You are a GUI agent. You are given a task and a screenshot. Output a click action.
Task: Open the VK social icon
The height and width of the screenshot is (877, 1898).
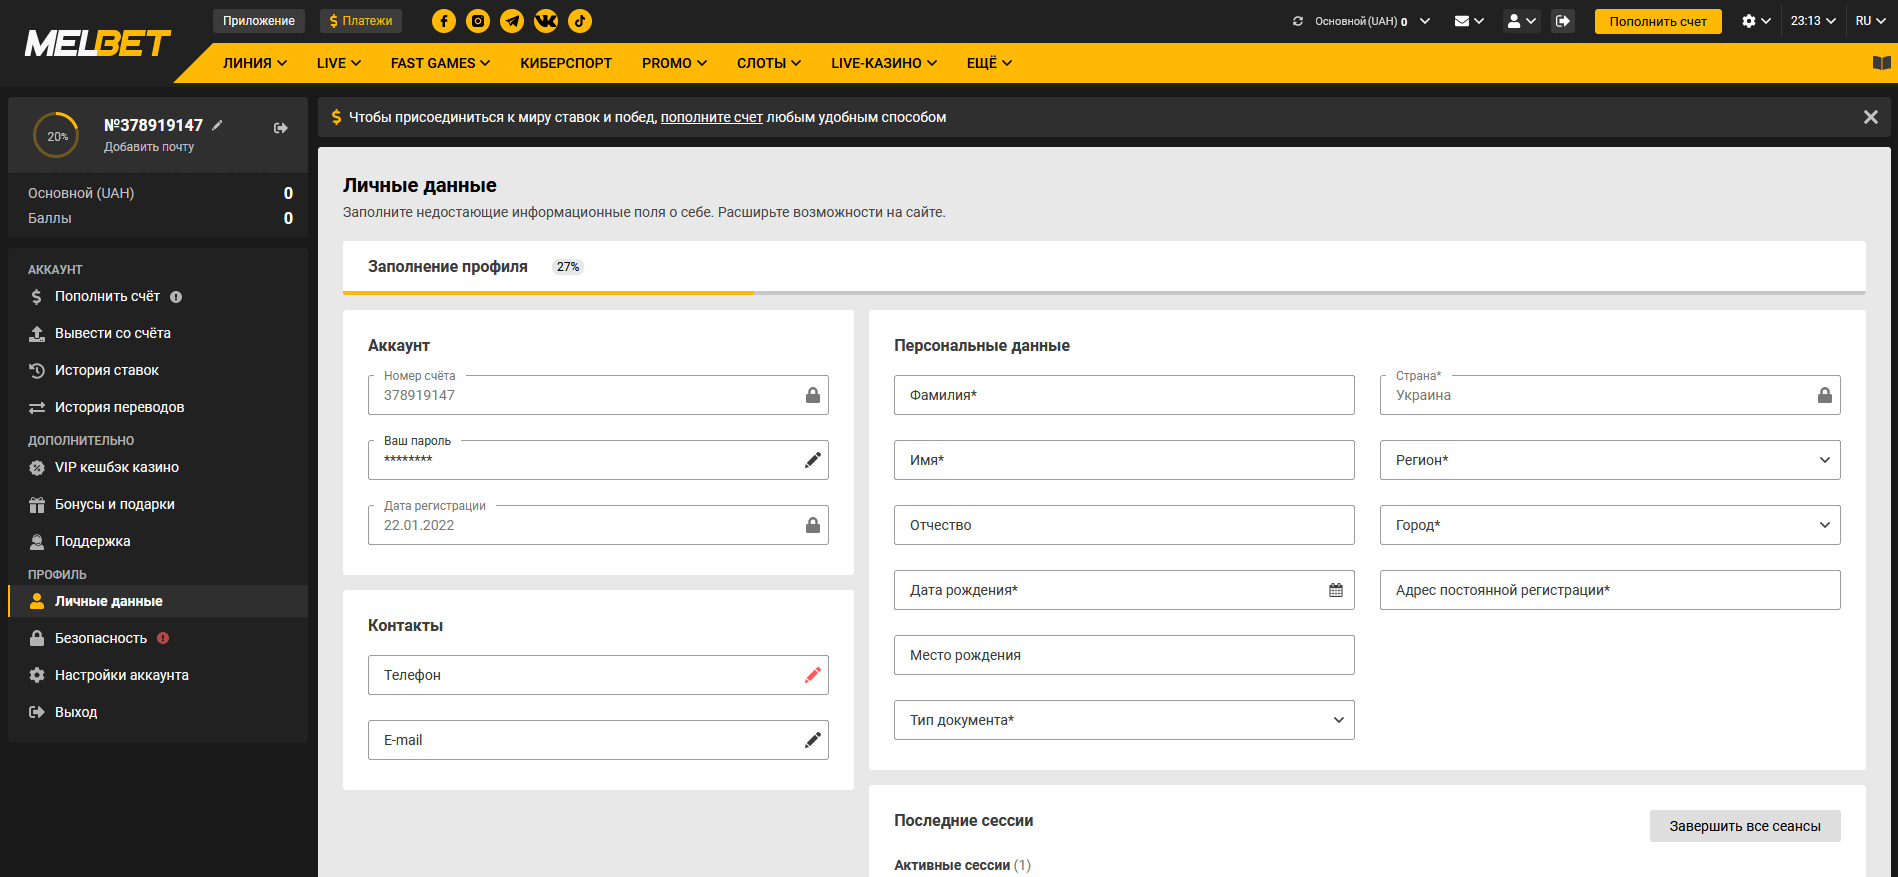pos(546,21)
